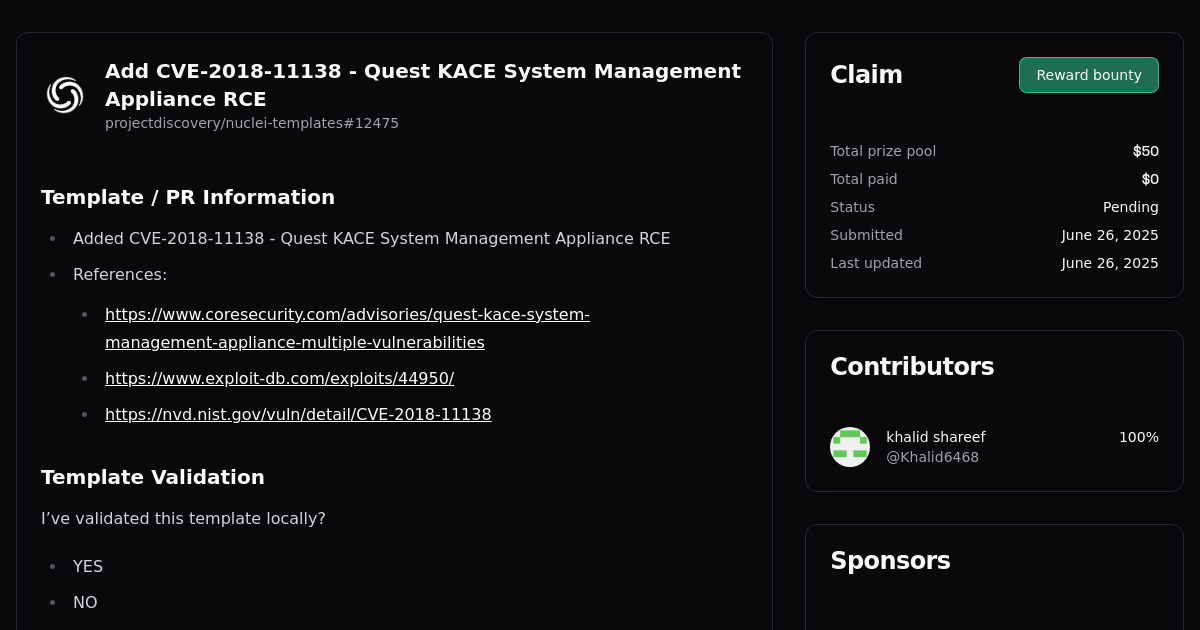
Task: Click the Submitted June 26, 2025 date
Action: [x=1110, y=235]
